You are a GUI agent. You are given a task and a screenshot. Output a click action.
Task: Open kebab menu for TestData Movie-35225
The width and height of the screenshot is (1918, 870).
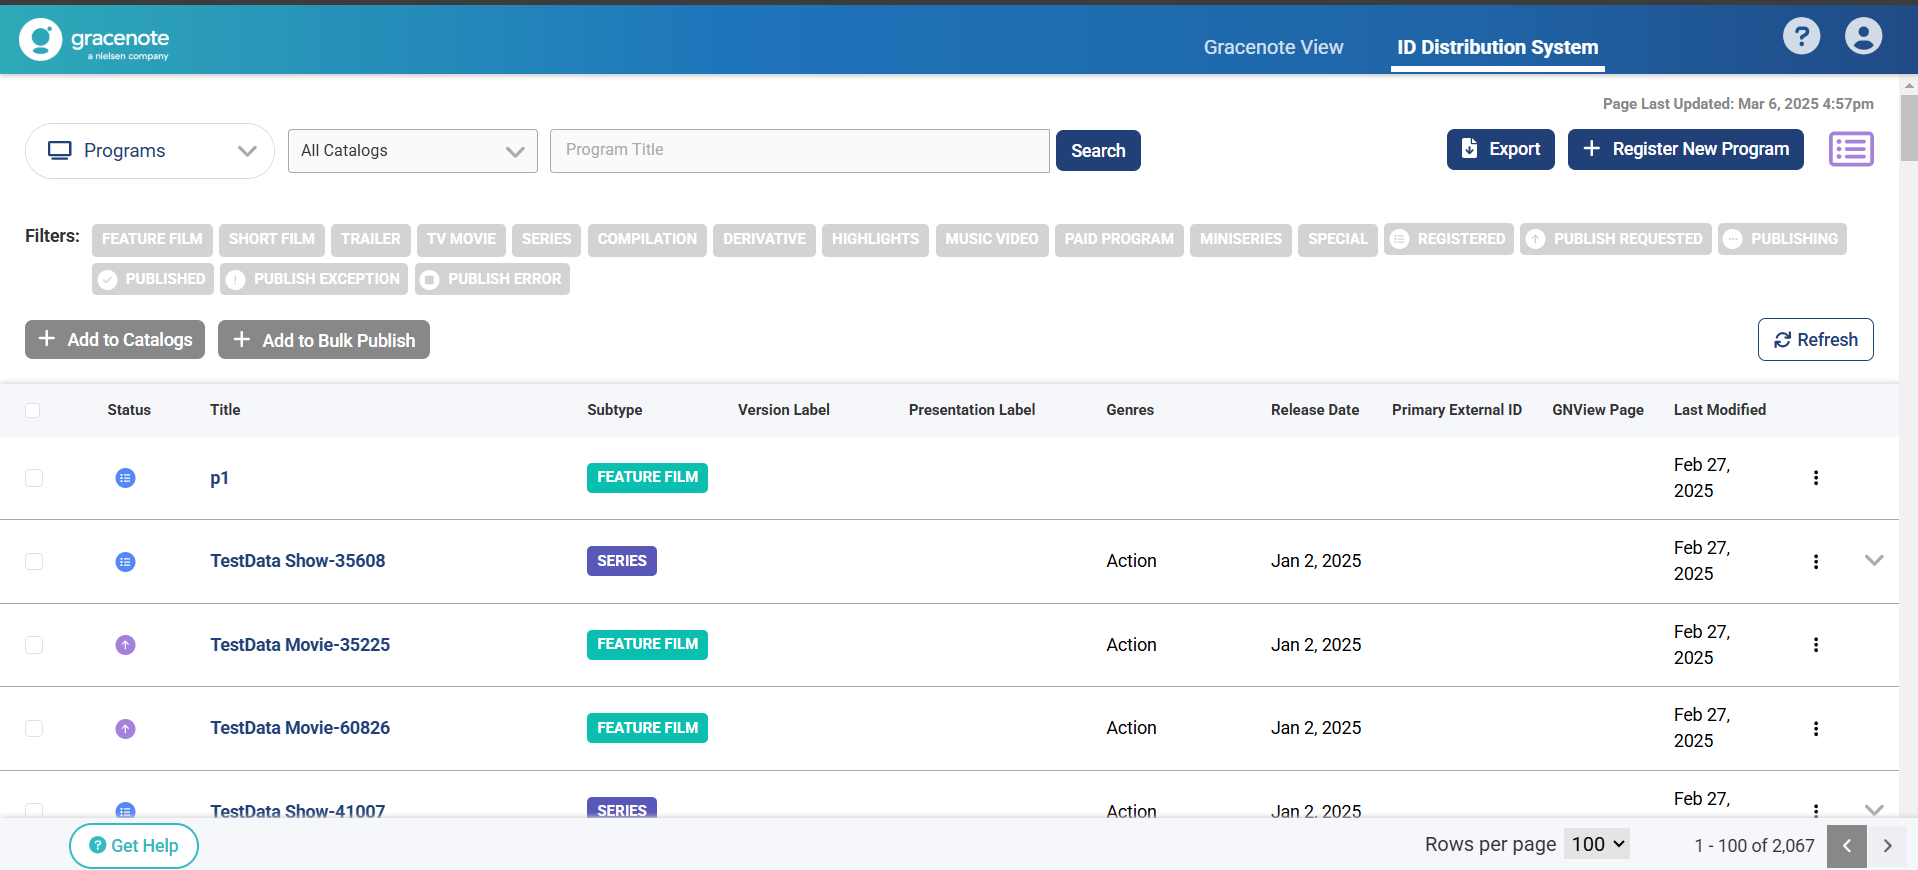pyautogui.click(x=1815, y=645)
